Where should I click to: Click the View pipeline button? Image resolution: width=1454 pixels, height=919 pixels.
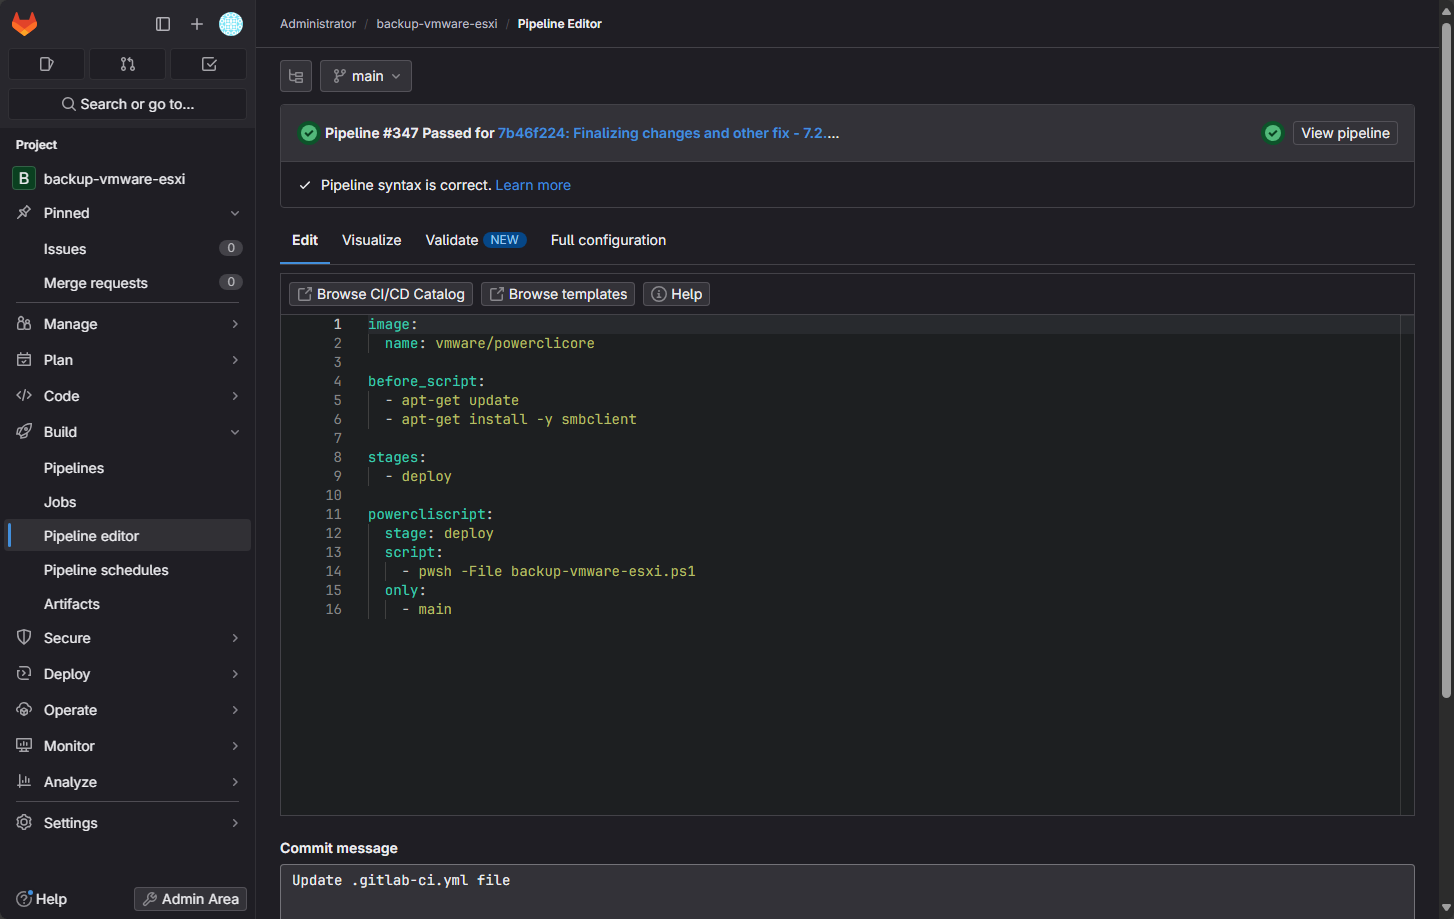pyautogui.click(x=1345, y=133)
